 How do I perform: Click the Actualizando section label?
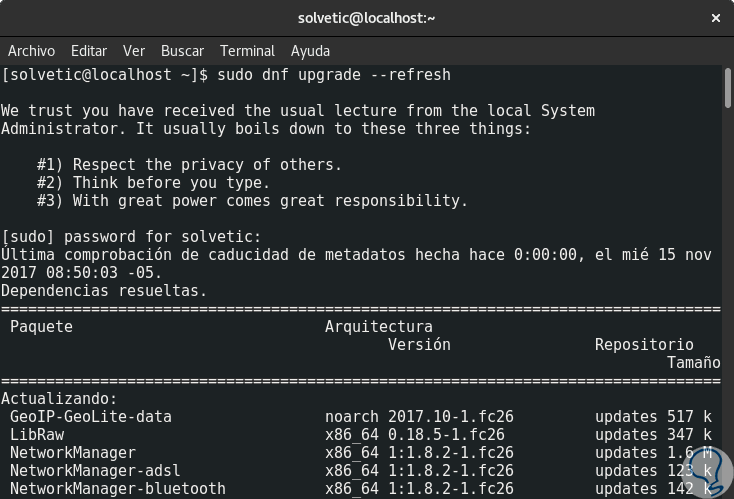coord(59,399)
